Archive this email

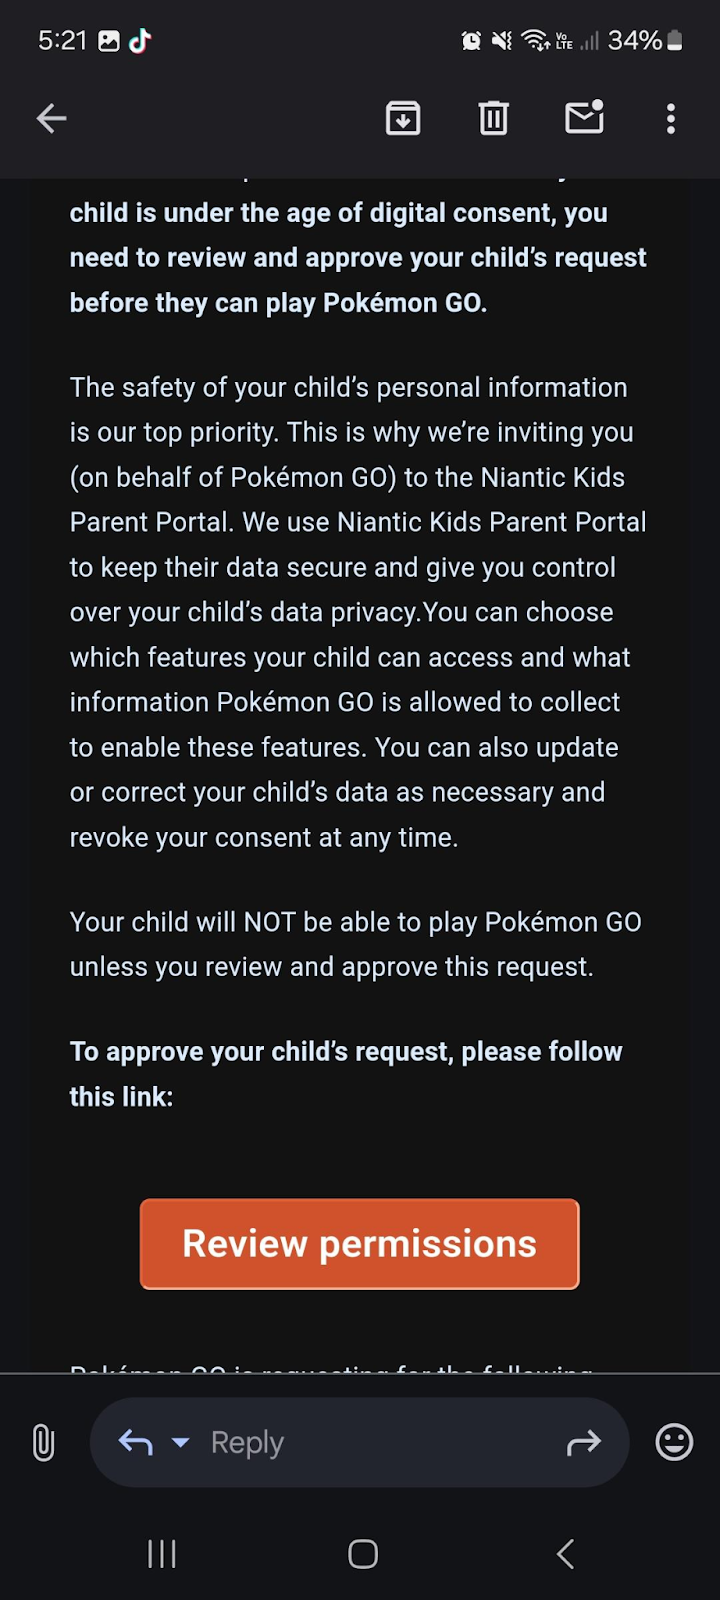403,119
